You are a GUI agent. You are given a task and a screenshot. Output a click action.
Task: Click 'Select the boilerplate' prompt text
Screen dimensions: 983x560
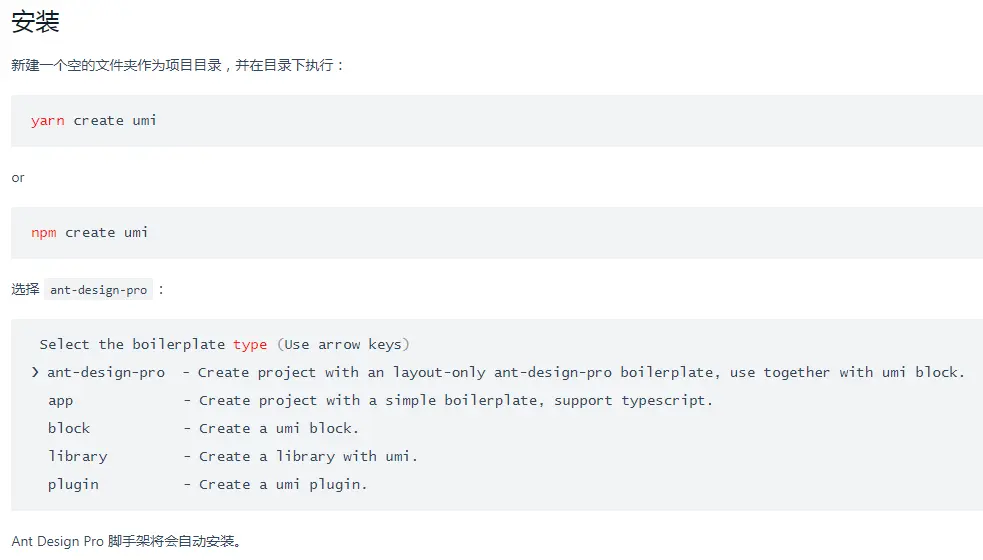pyautogui.click(x=132, y=345)
